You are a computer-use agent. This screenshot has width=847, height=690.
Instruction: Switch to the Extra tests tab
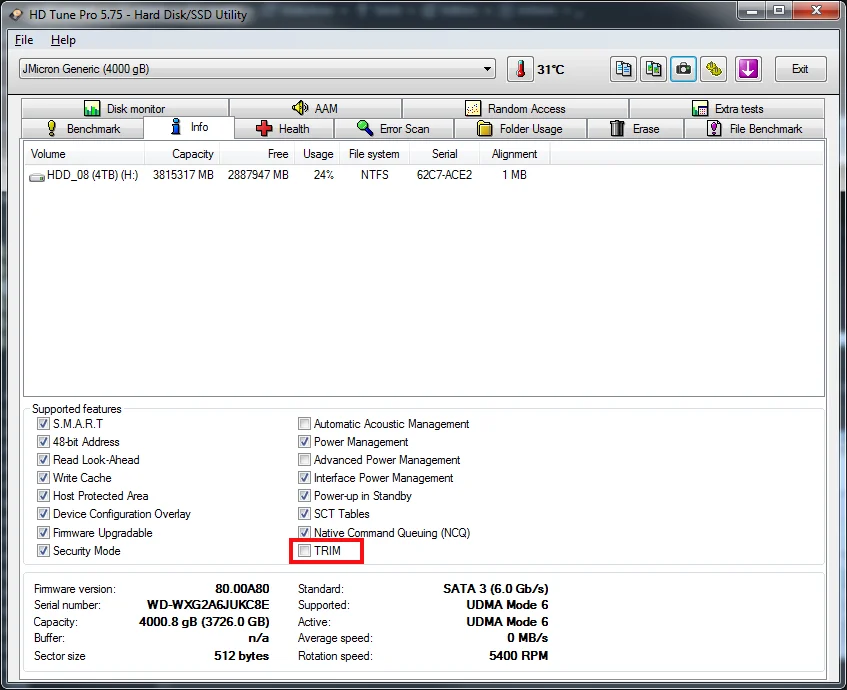[x=727, y=109]
